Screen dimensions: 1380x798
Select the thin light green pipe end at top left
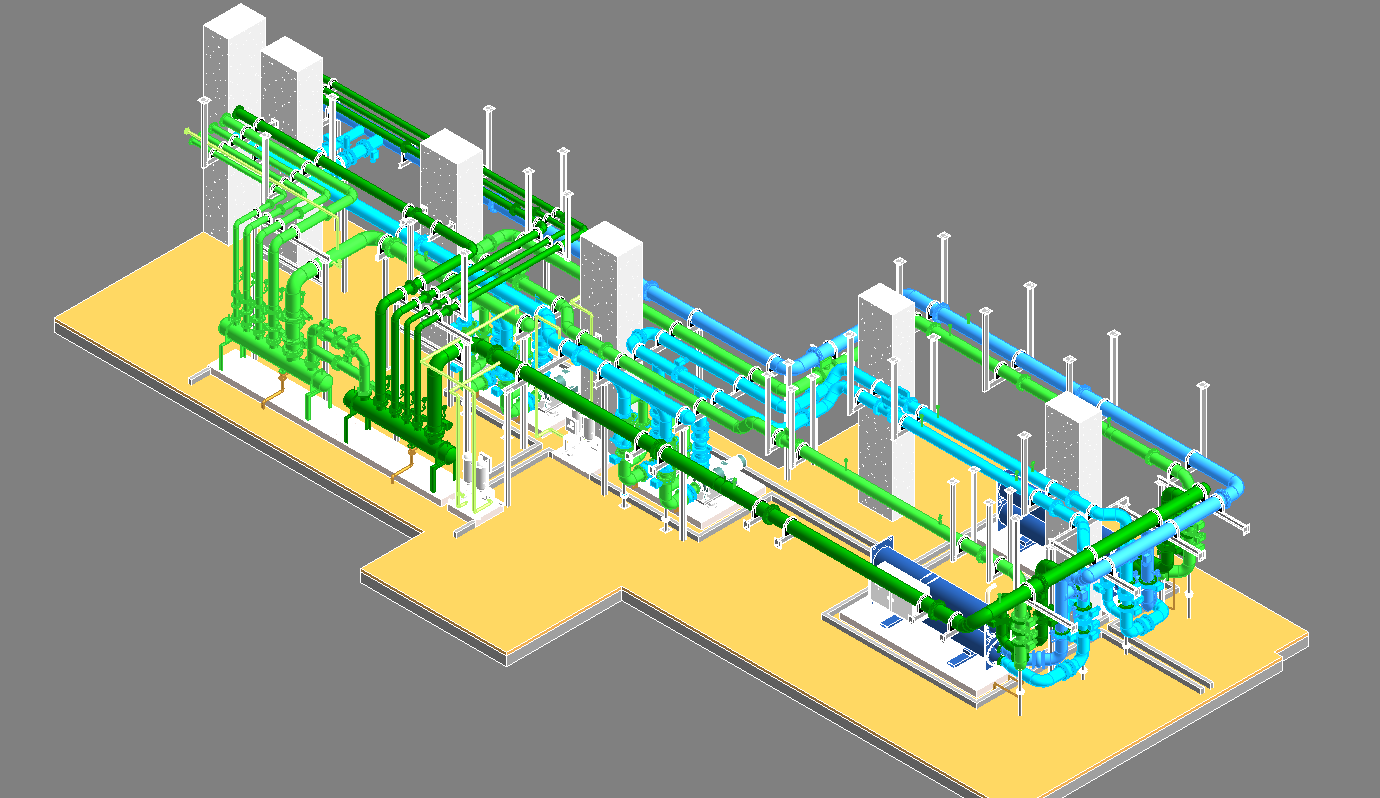[192, 133]
